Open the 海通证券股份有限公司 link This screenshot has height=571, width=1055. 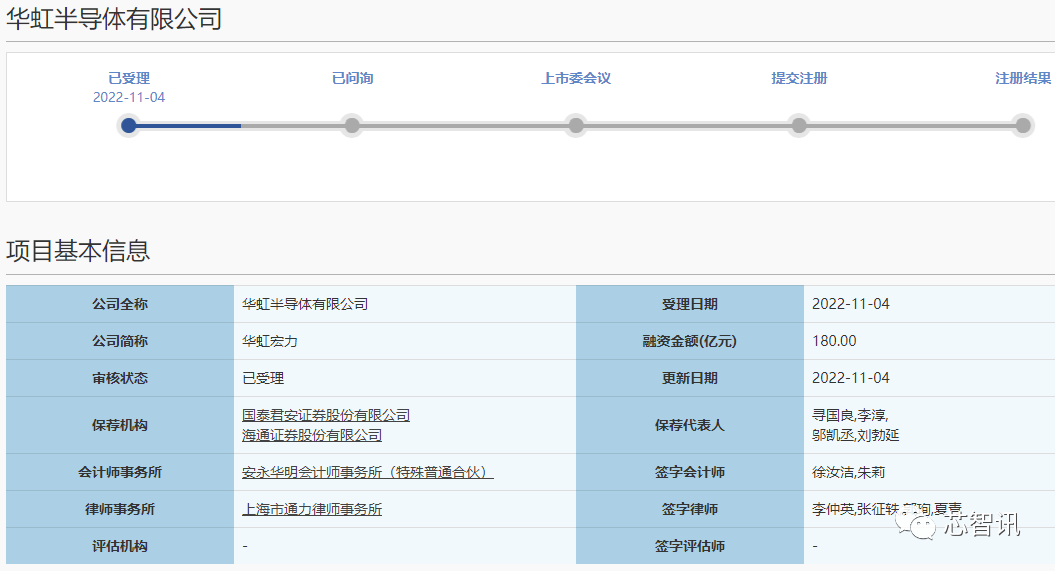(x=312, y=436)
